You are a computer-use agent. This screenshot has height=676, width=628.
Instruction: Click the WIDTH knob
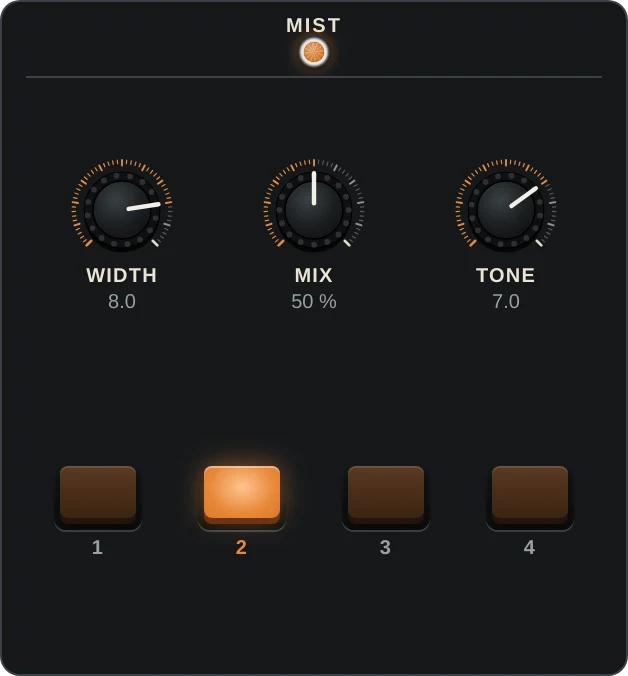122,210
